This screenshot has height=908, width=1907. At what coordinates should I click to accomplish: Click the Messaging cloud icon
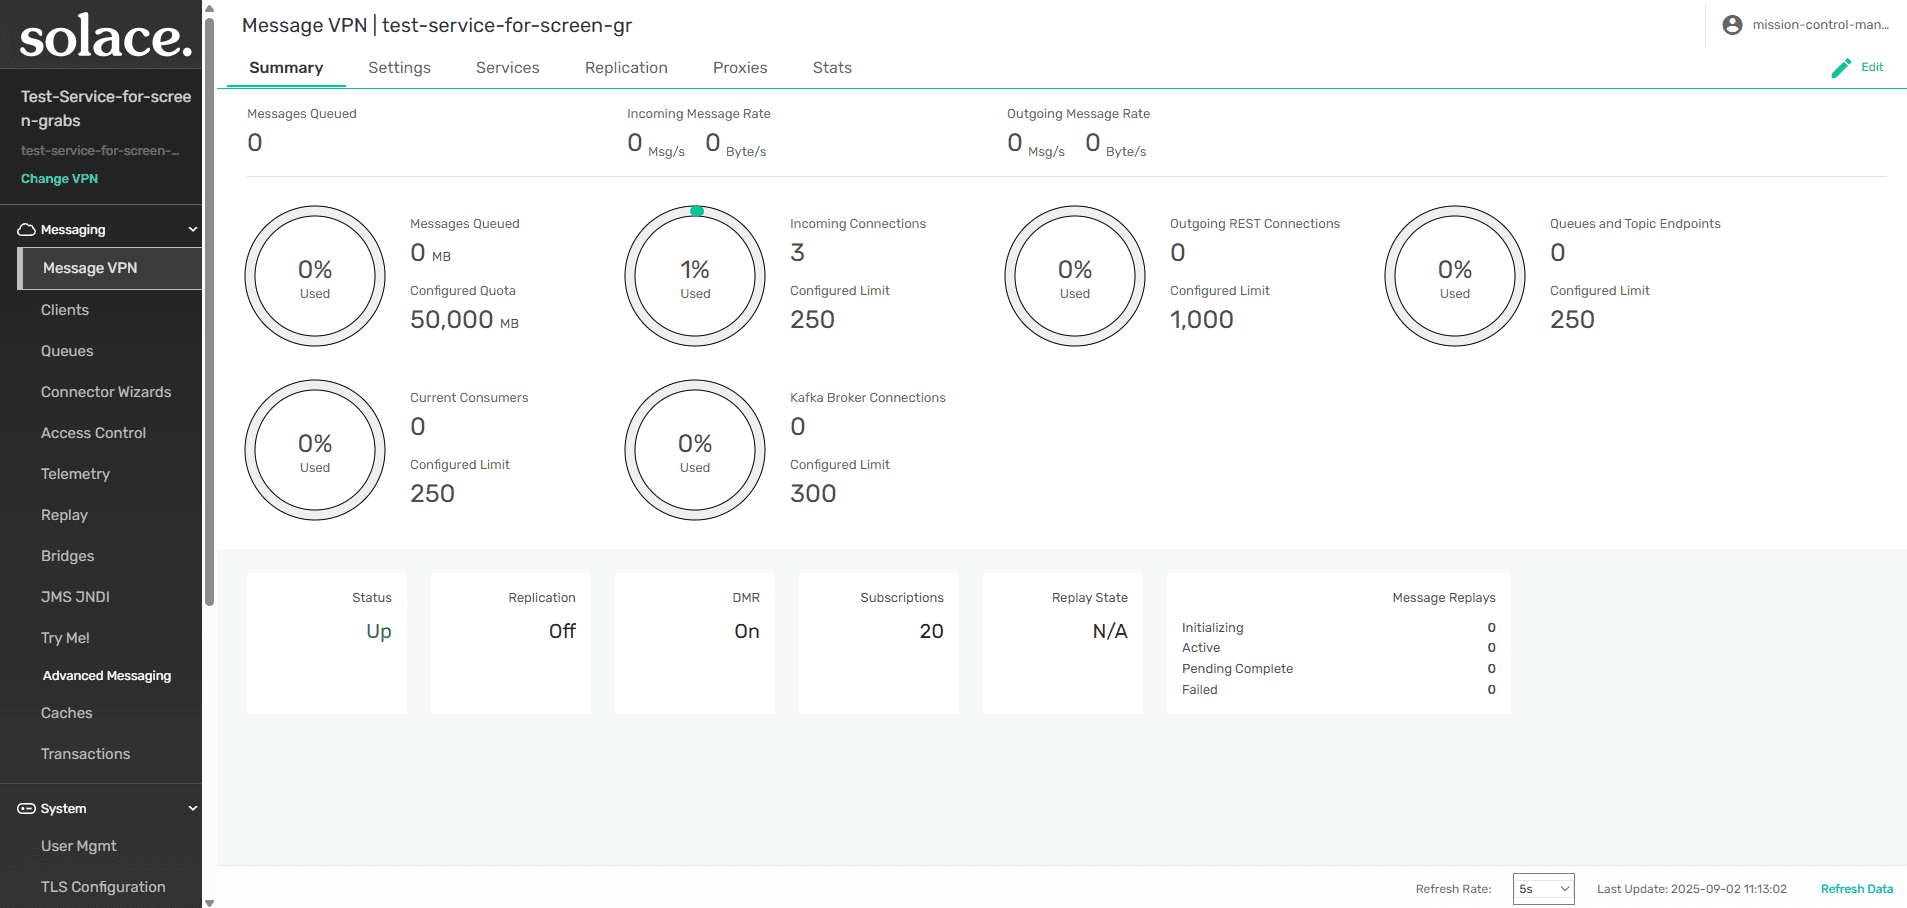click(27, 230)
